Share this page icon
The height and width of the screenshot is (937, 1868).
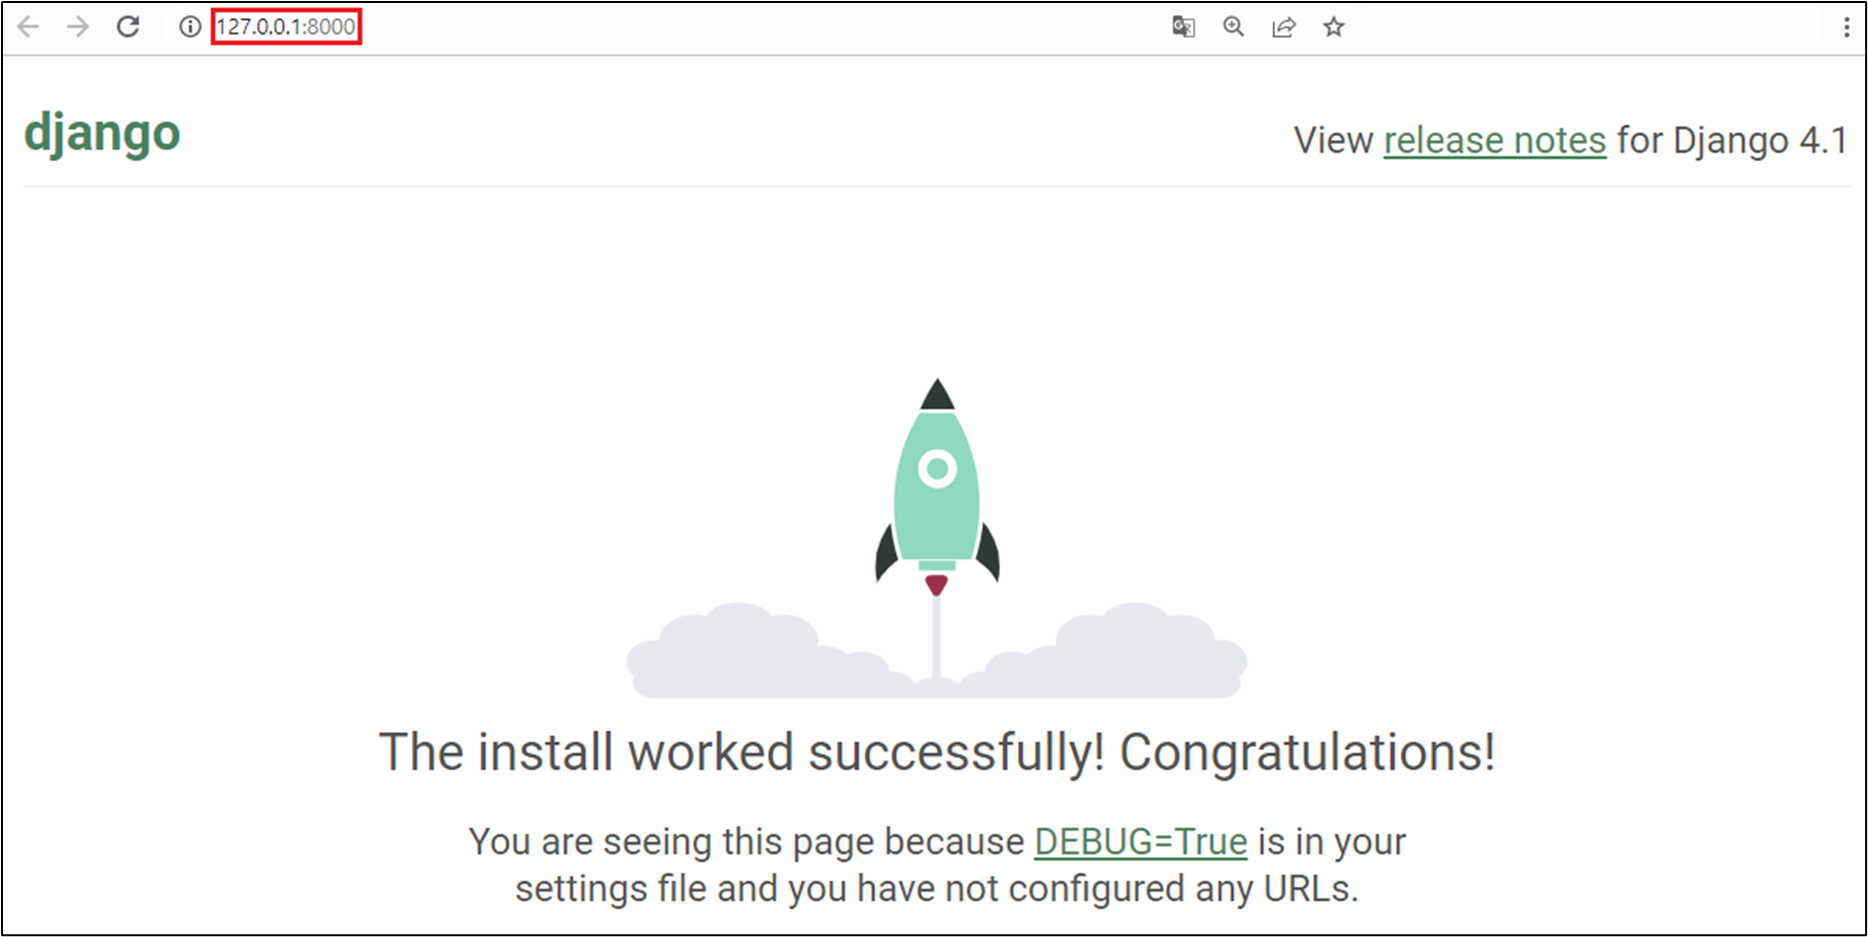click(x=1284, y=27)
